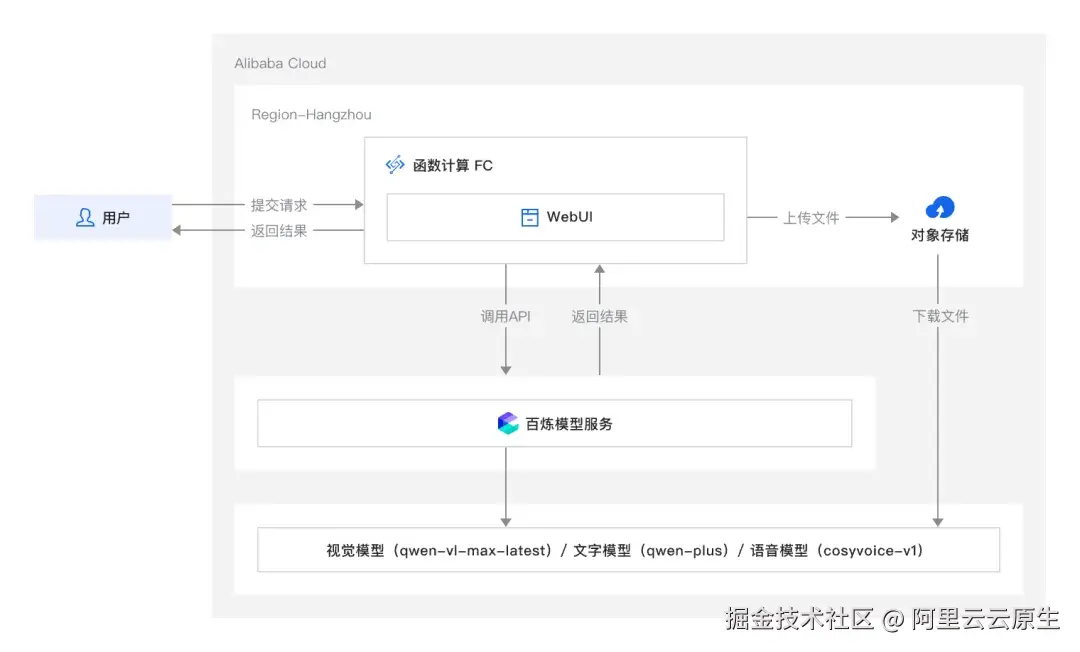Click the 函数计算 FC title
The width and height of the screenshot is (1080, 652).
coord(453,165)
